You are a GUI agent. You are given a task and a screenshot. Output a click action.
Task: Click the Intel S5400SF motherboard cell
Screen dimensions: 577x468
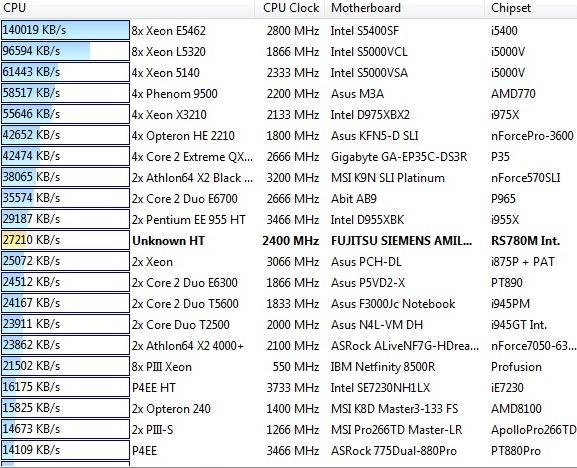click(365, 31)
